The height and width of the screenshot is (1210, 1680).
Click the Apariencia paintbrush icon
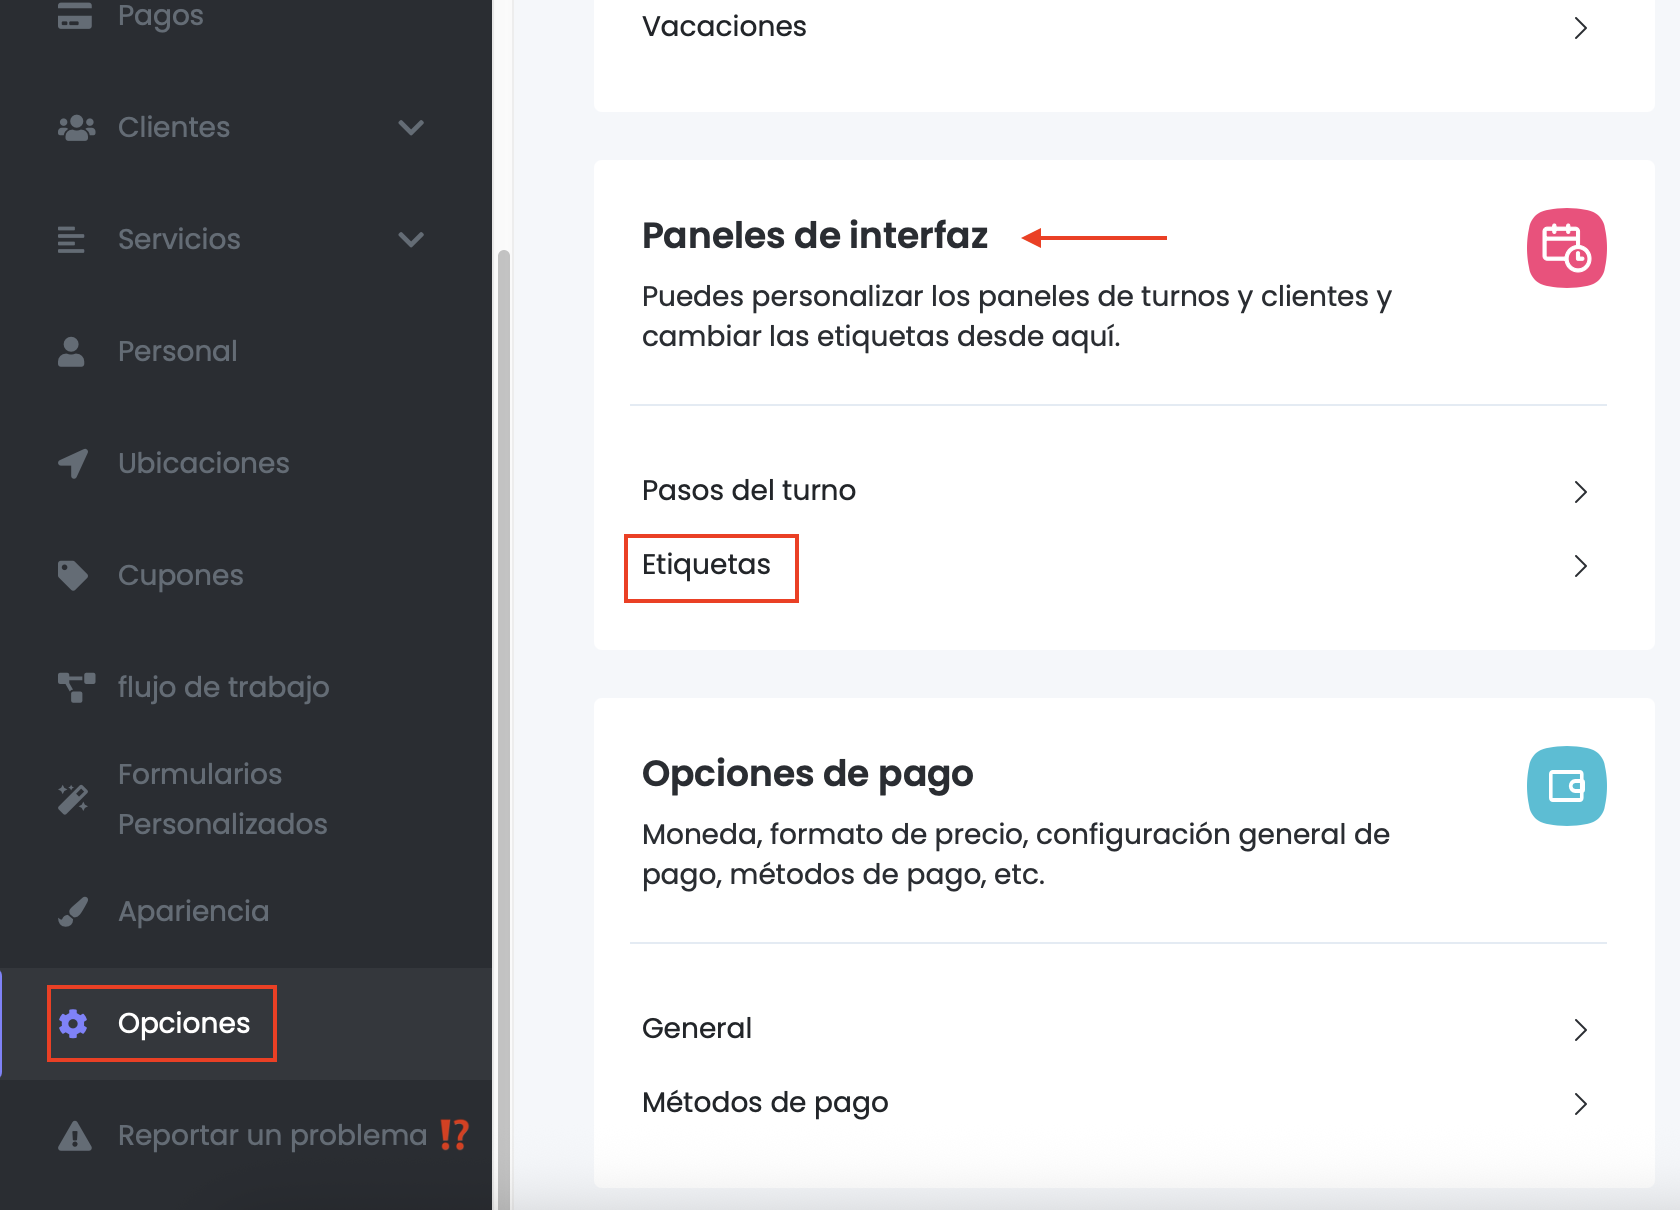tap(73, 912)
